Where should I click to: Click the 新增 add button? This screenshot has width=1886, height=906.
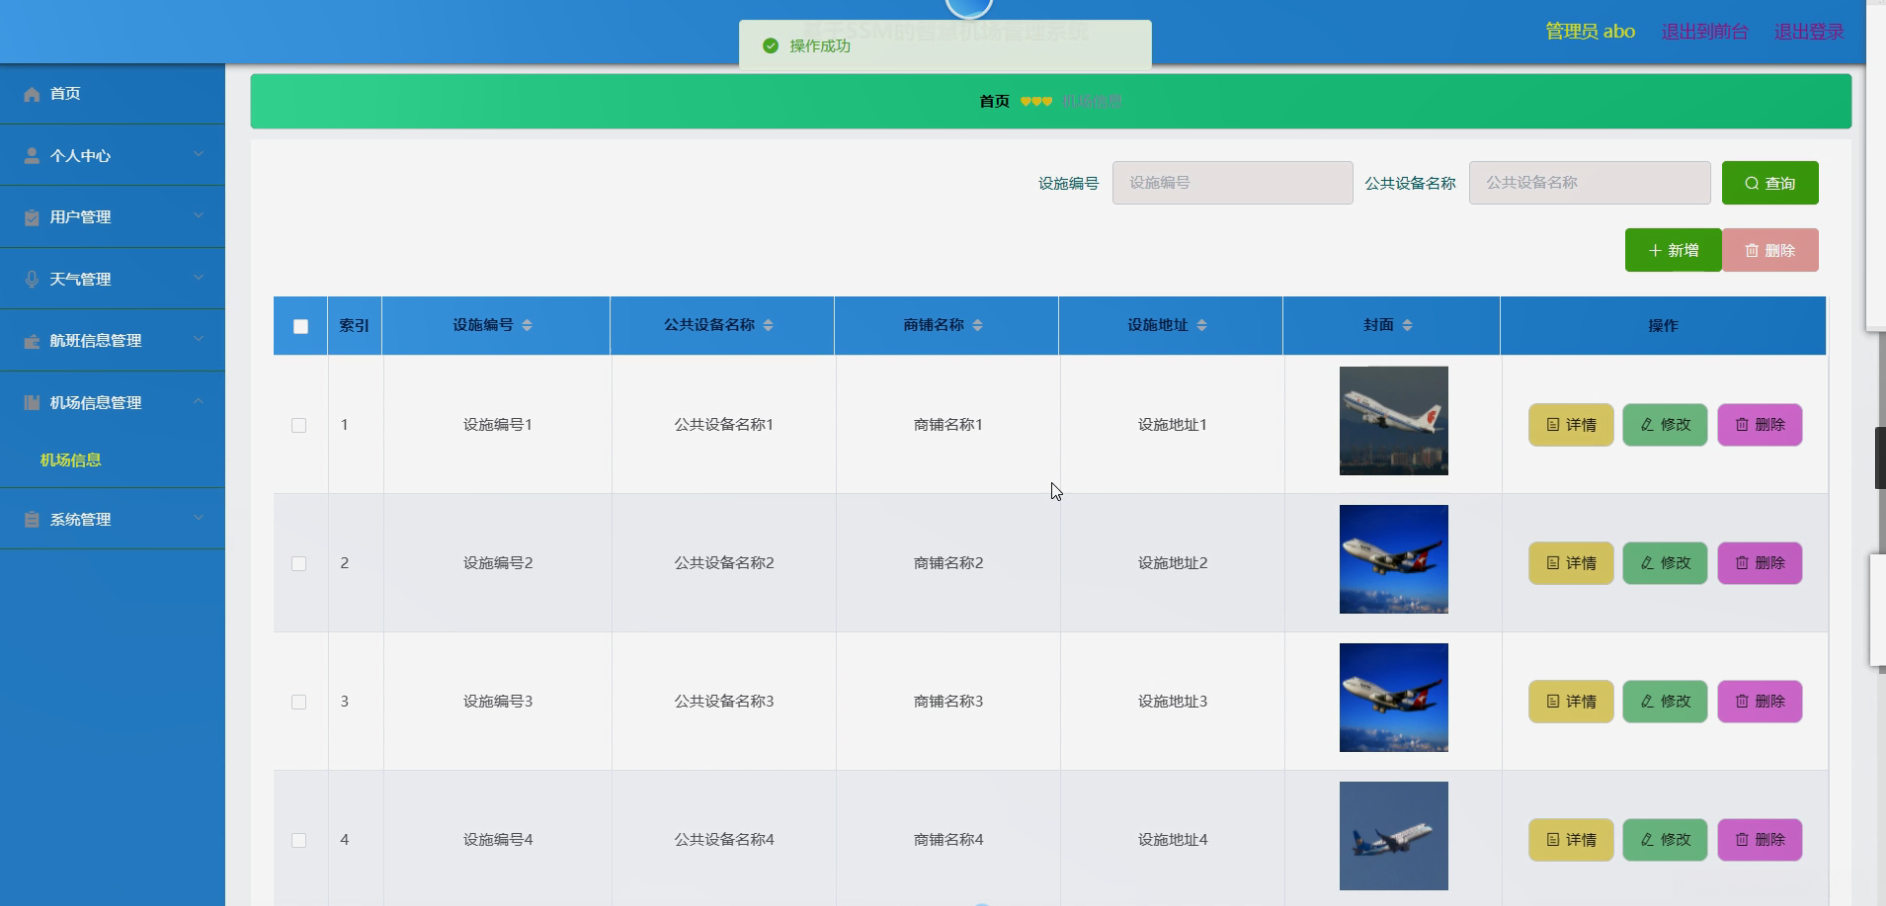[1673, 250]
